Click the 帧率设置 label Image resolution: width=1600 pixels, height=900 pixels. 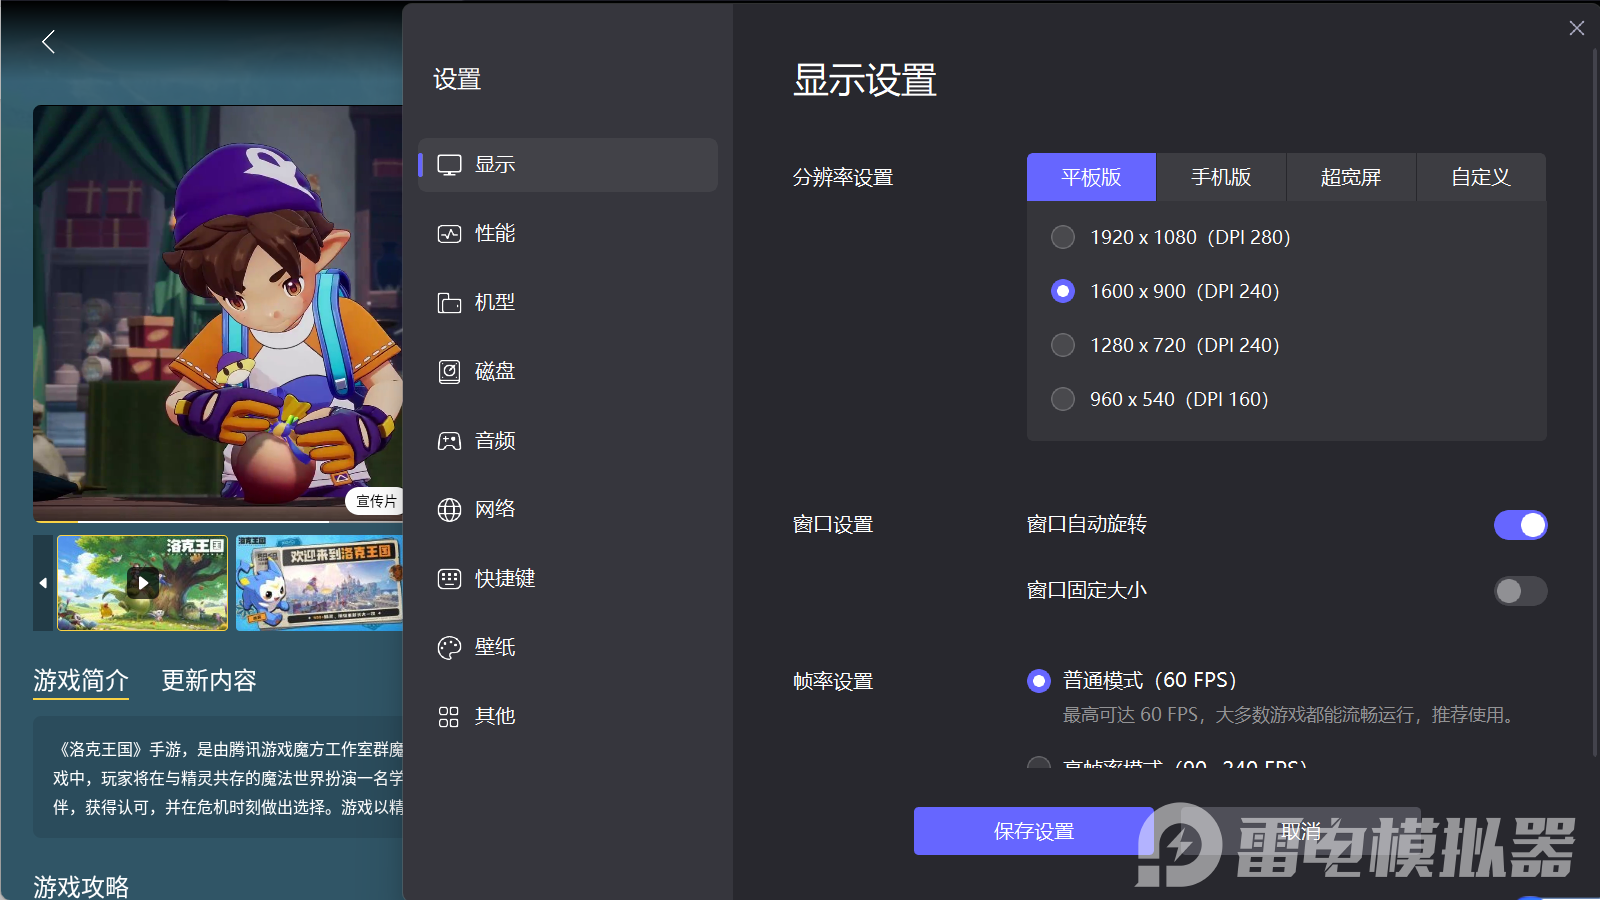tap(833, 682)
